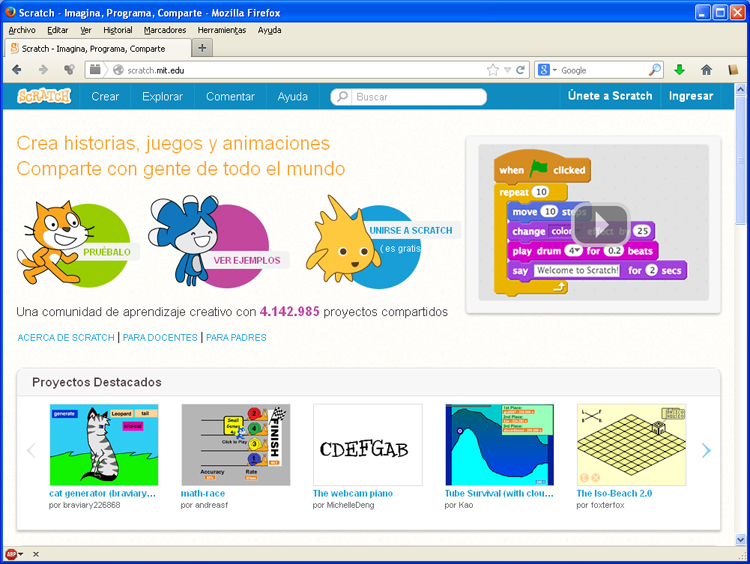Click the Adblock Plus status bar icon

11,554
